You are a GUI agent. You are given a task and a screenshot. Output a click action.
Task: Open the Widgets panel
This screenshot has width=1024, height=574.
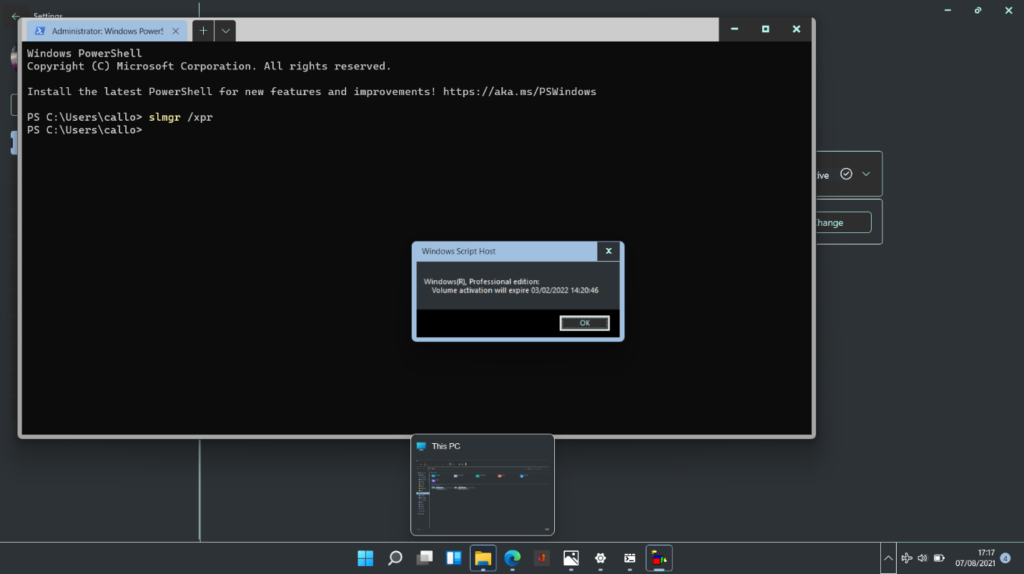pos(454,558)
